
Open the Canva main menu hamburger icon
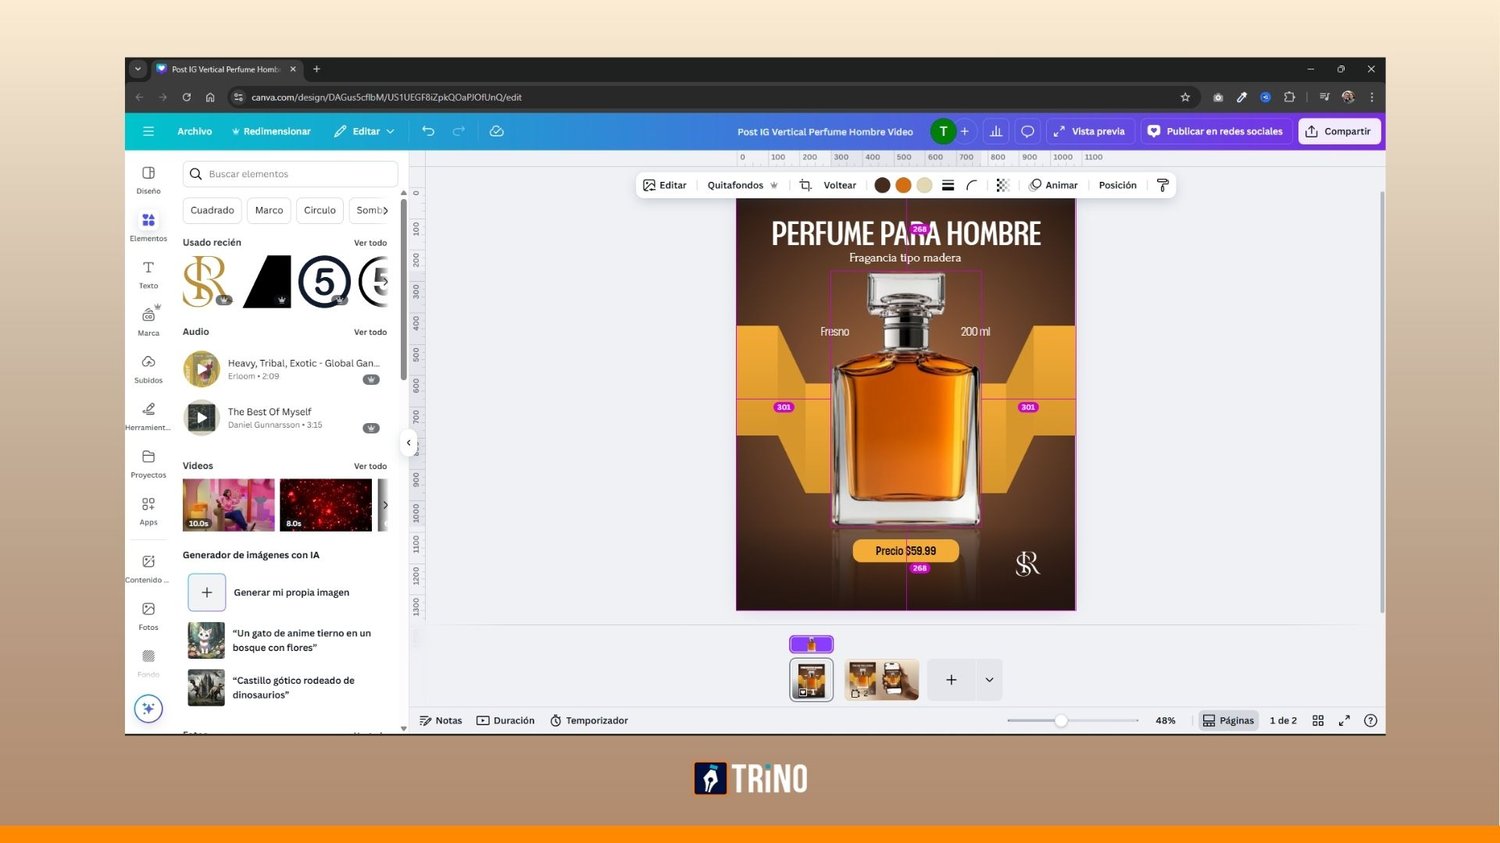(x=148, y=131)
